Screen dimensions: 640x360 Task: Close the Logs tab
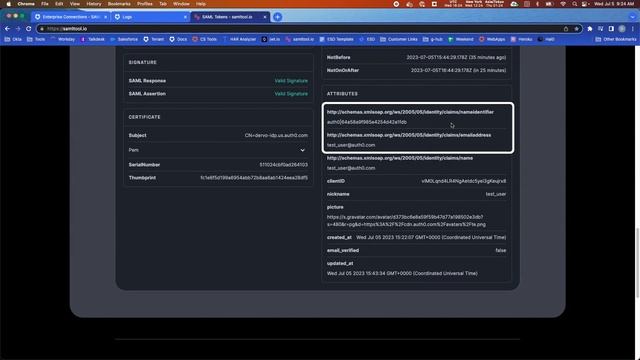tap(185, 17)
